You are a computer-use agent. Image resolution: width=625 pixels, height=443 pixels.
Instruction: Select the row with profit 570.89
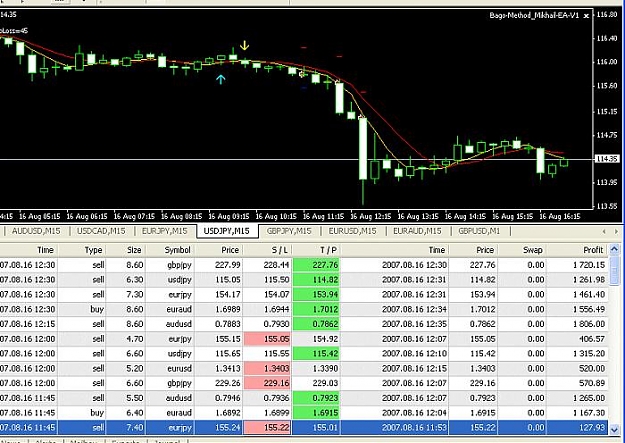click(304, 383)
